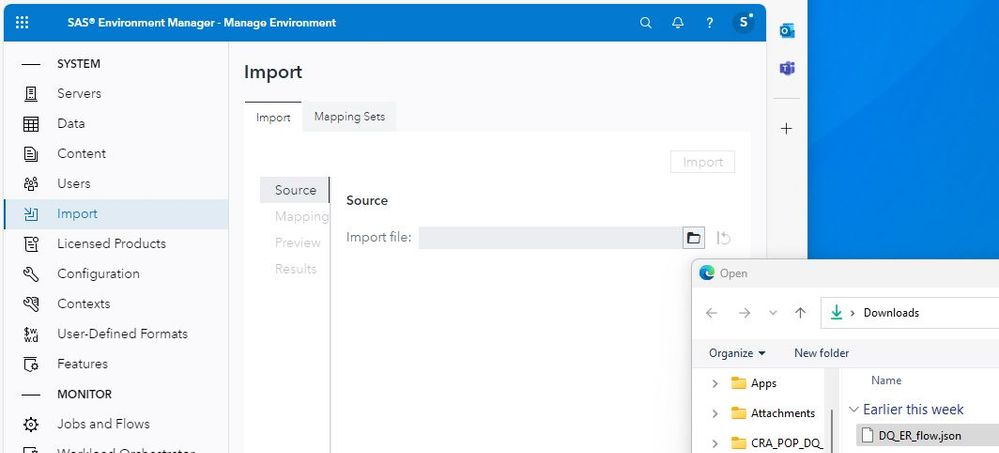Click the Import icon in sidebar
Image resolution: width=999 pixels, height=453 pixels.
click(x=31, y=214)
